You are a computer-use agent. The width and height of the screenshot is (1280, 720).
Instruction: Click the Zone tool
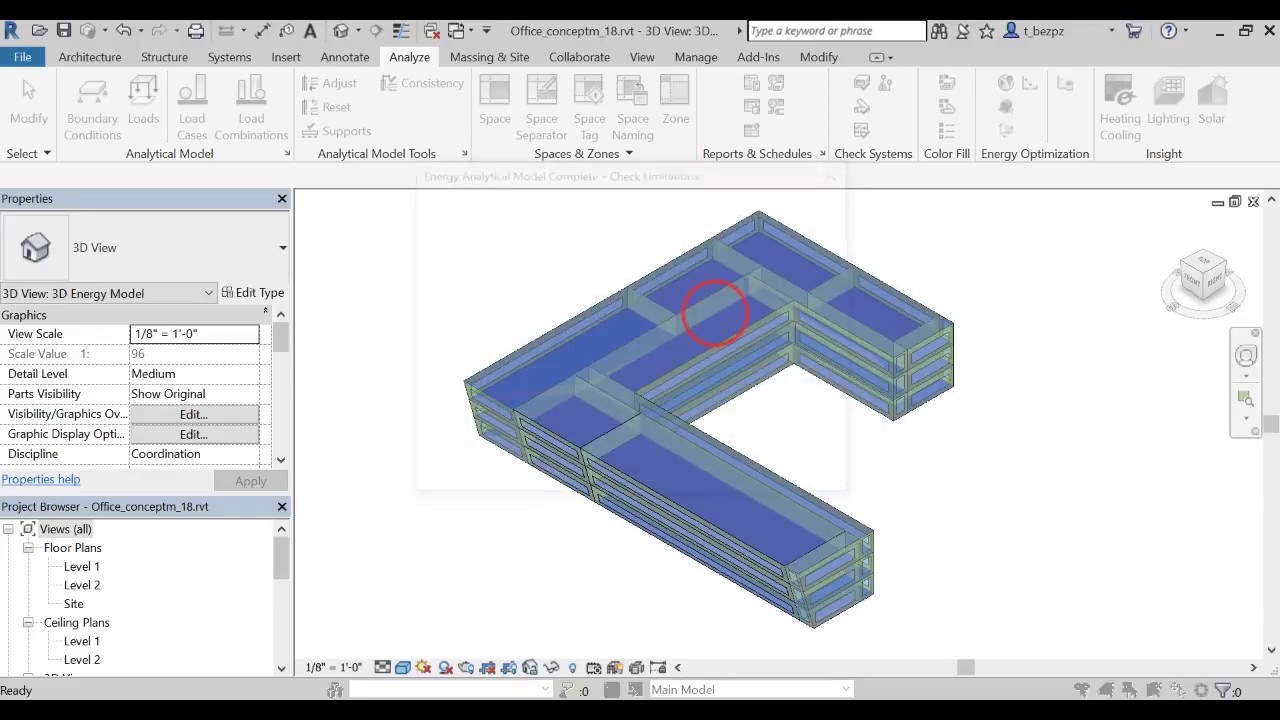pyautogui.click(x=676, y=100)
